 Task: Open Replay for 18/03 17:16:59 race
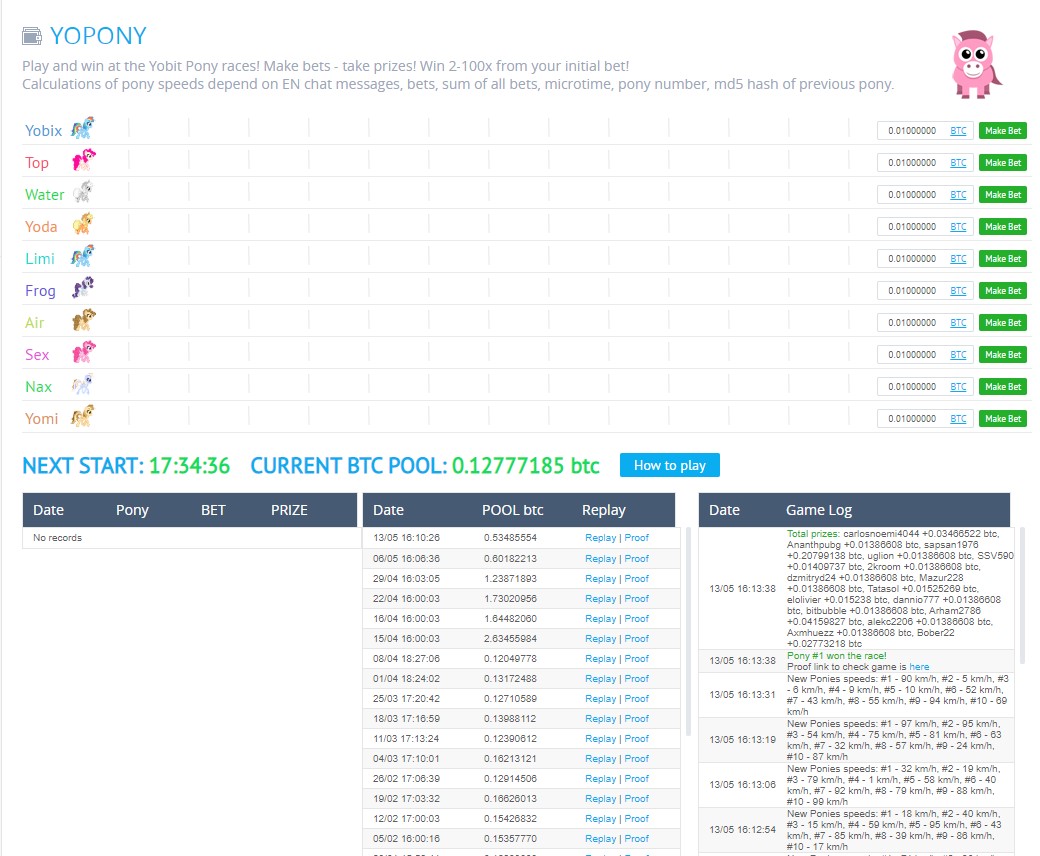click(600, 718)
